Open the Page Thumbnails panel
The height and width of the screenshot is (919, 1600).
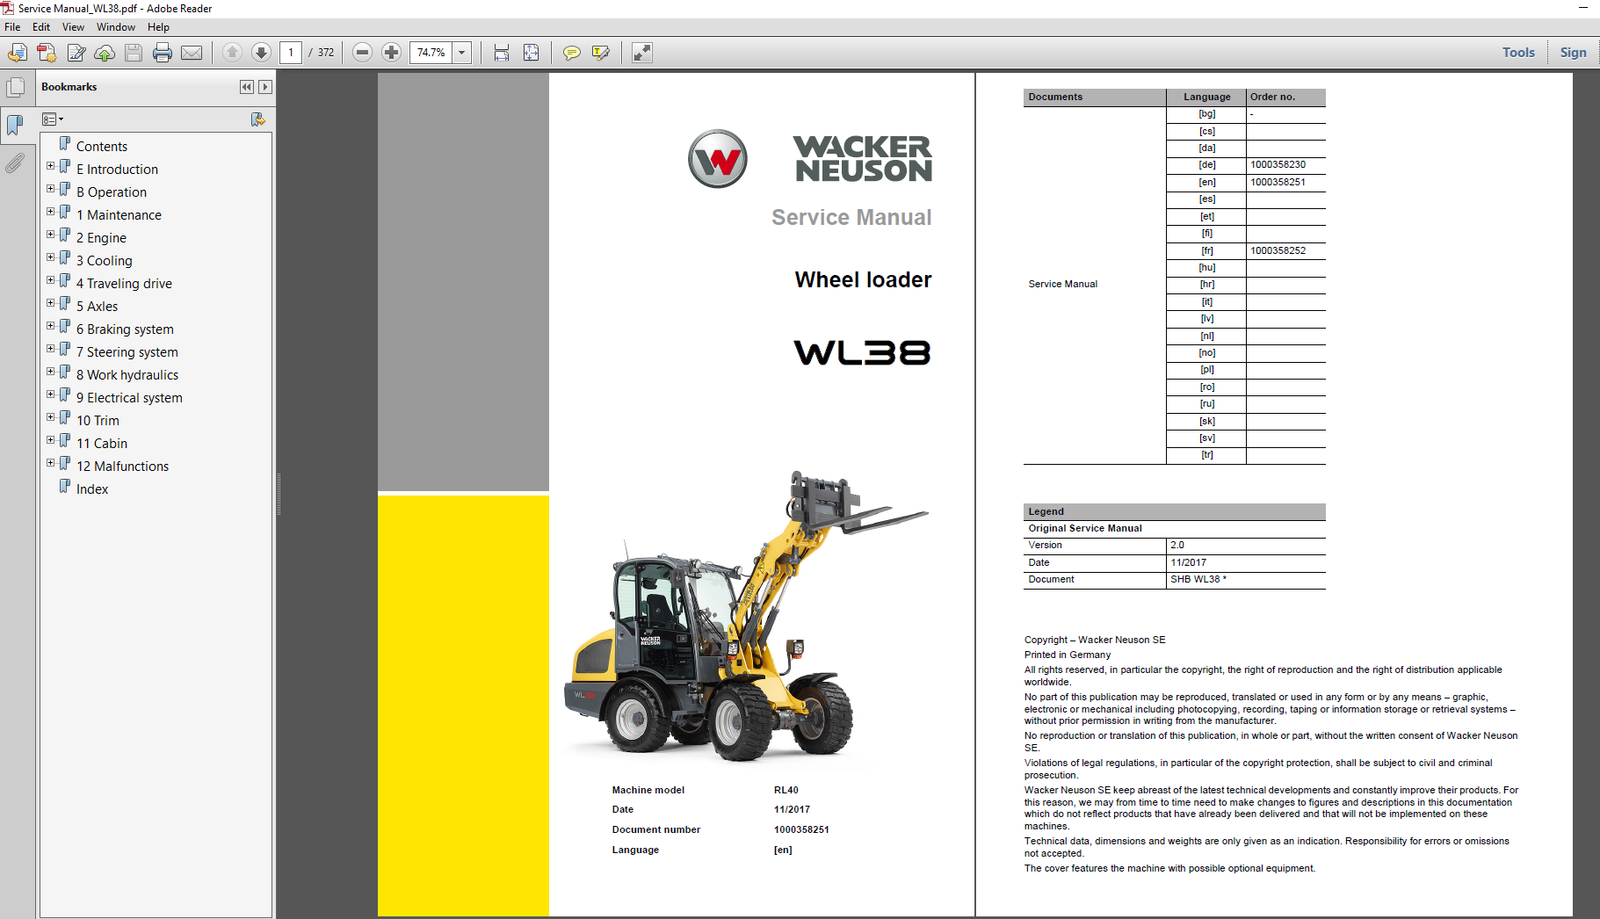[16, 87]
